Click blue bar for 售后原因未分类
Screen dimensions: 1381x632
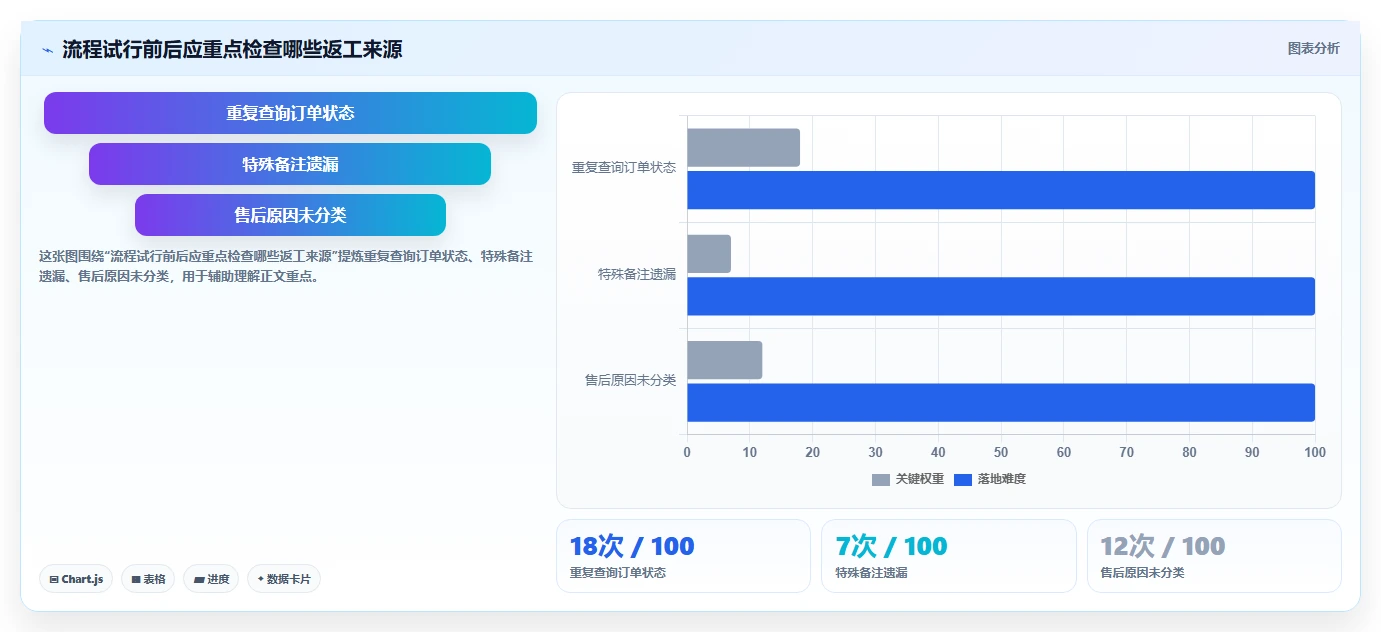point(1001,402)
